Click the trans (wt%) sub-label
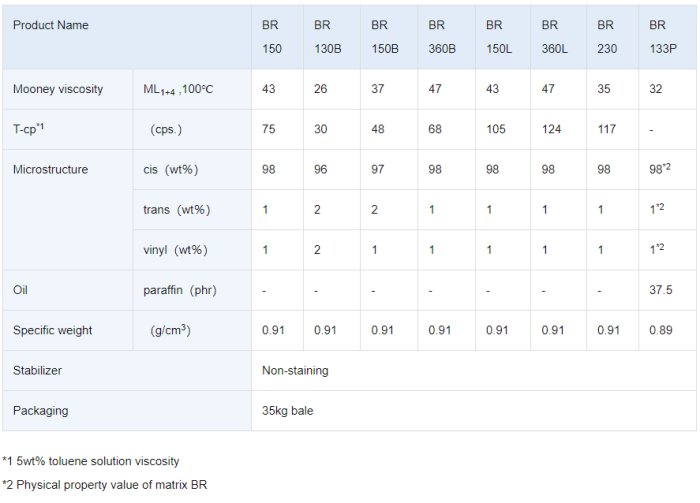The image size is (700, 503). point(177,209)
